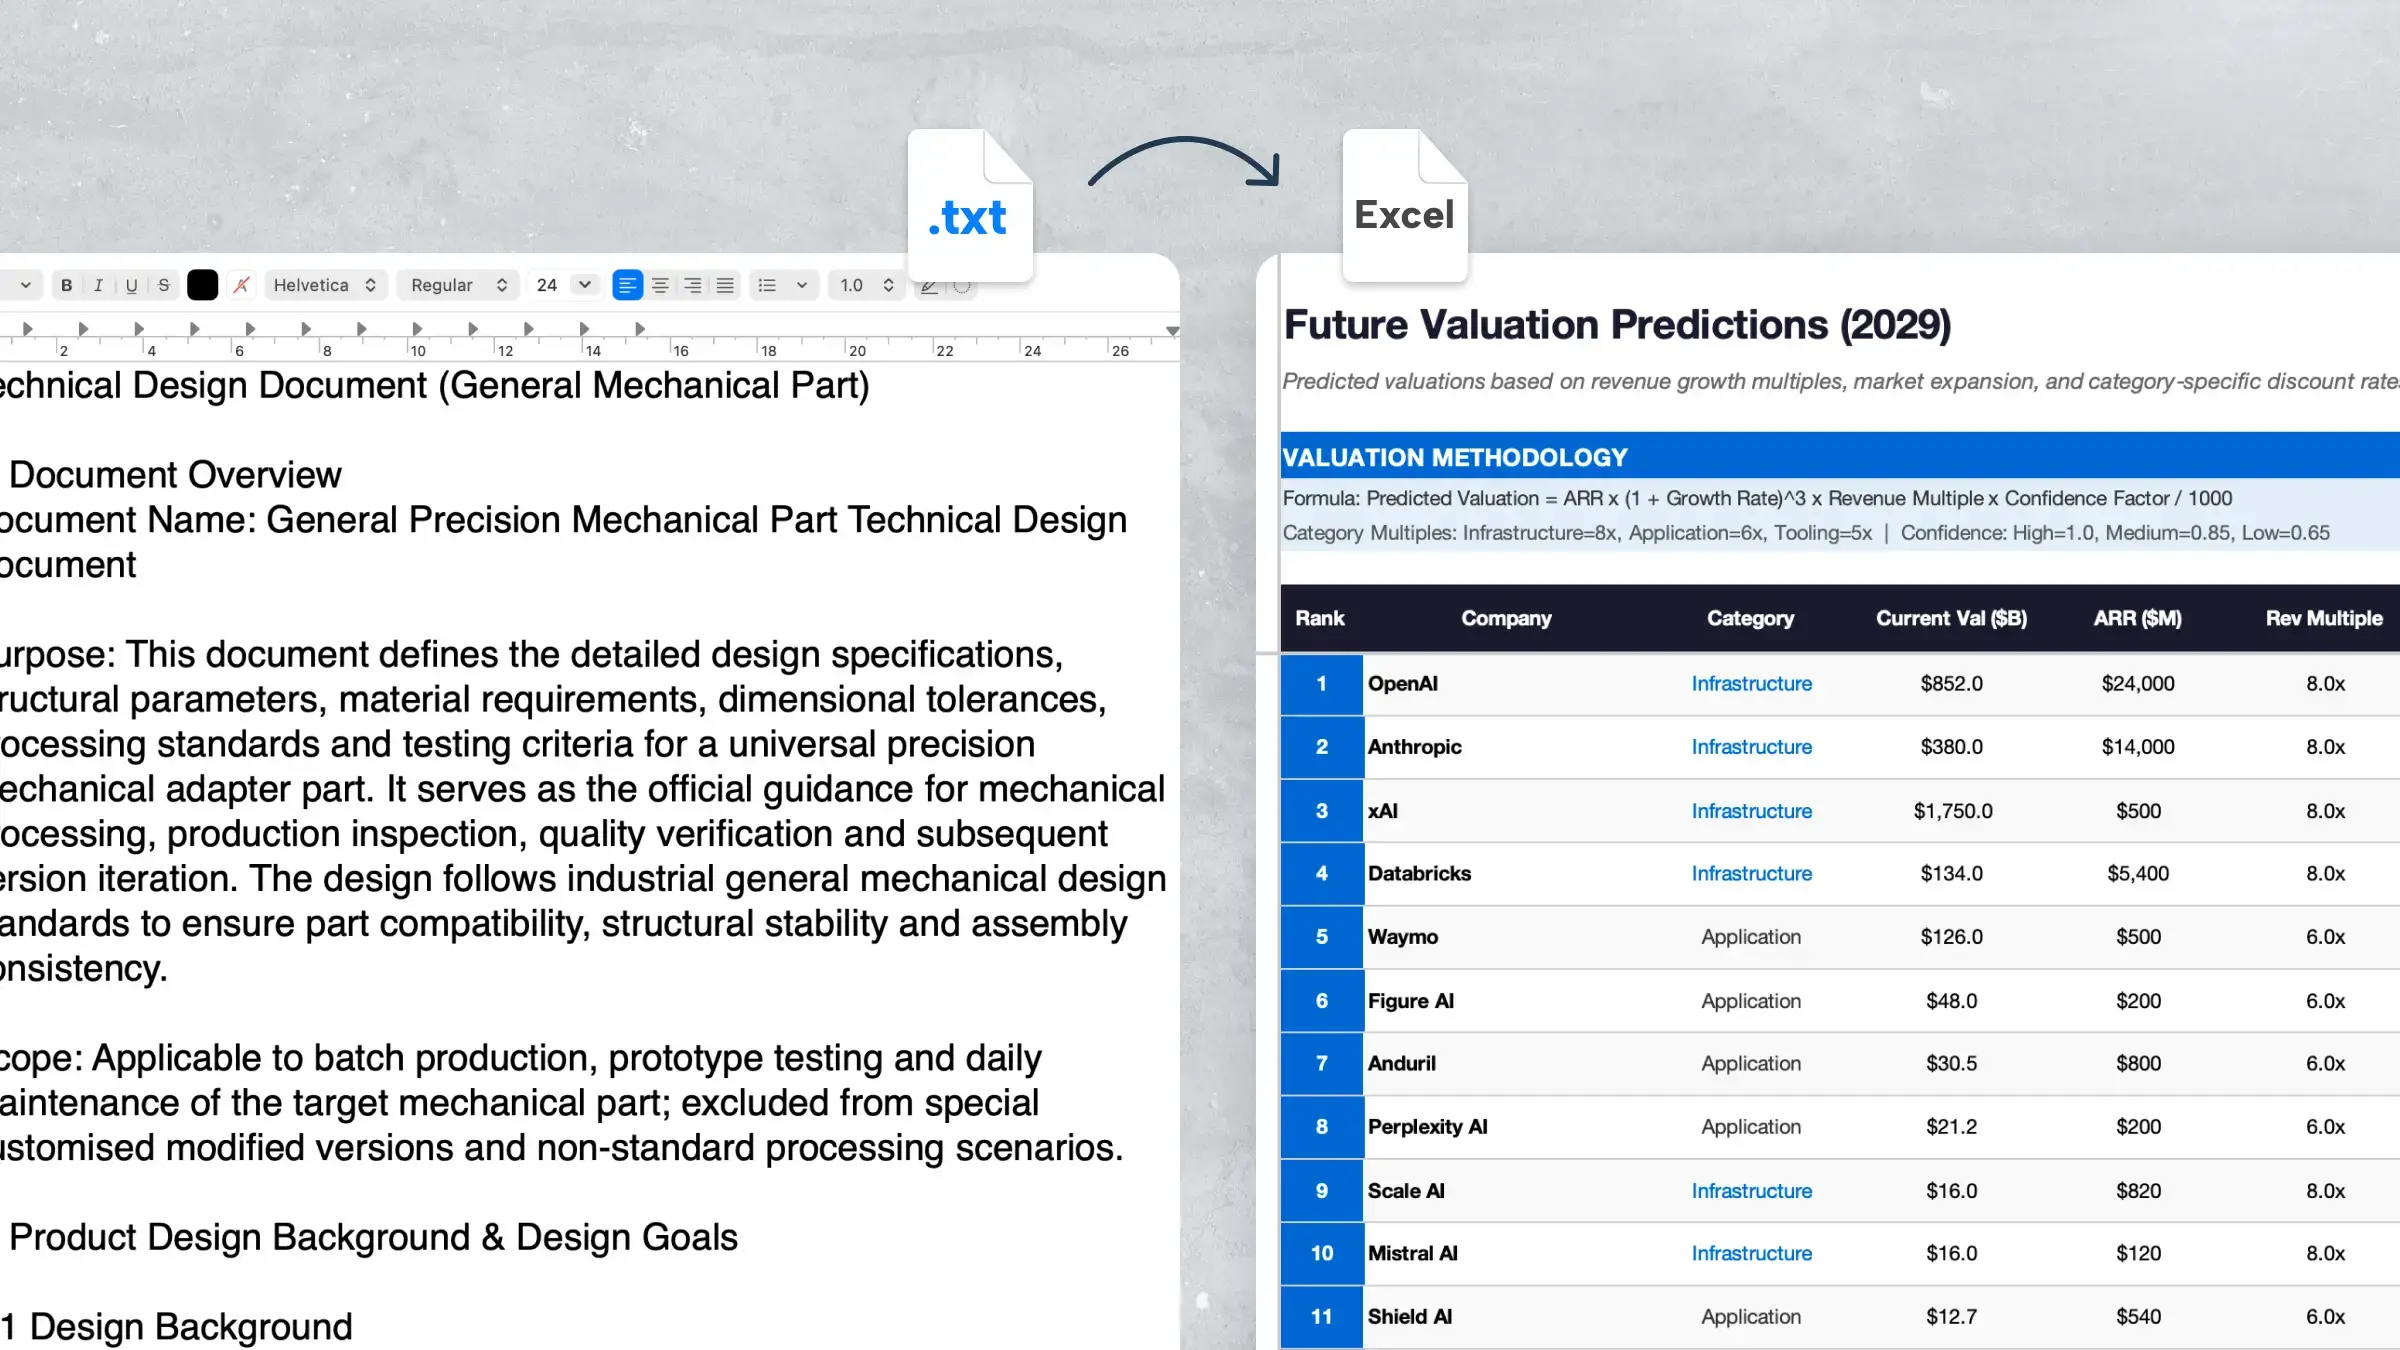
Task: Click the text background color icon
Action: tap(241, 285)
